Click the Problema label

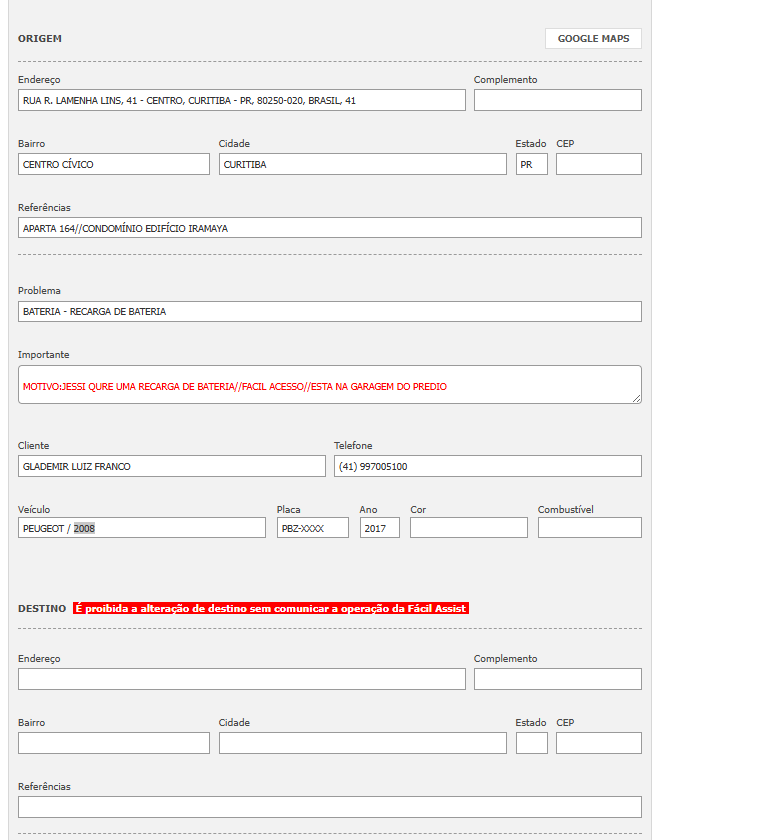[x=39, y=290]
